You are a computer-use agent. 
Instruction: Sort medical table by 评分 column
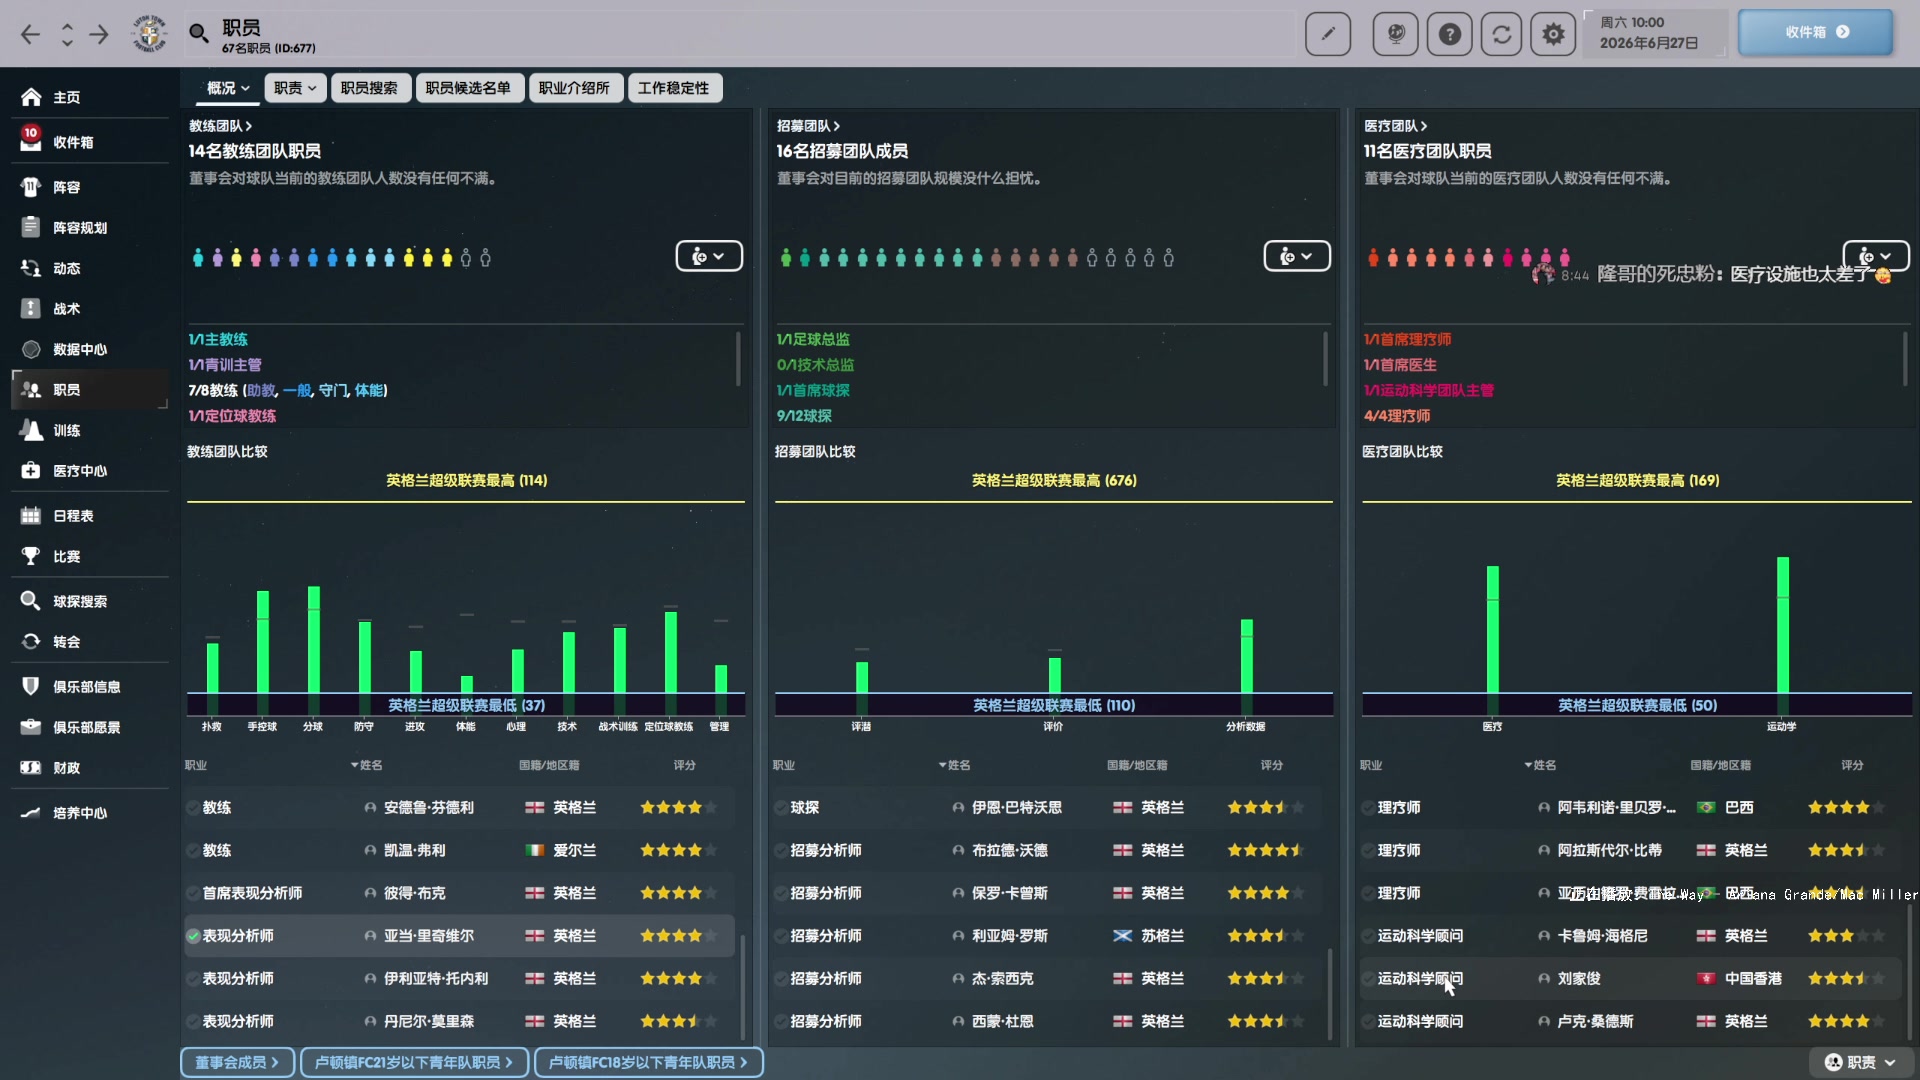click(x=1852, y=765)
